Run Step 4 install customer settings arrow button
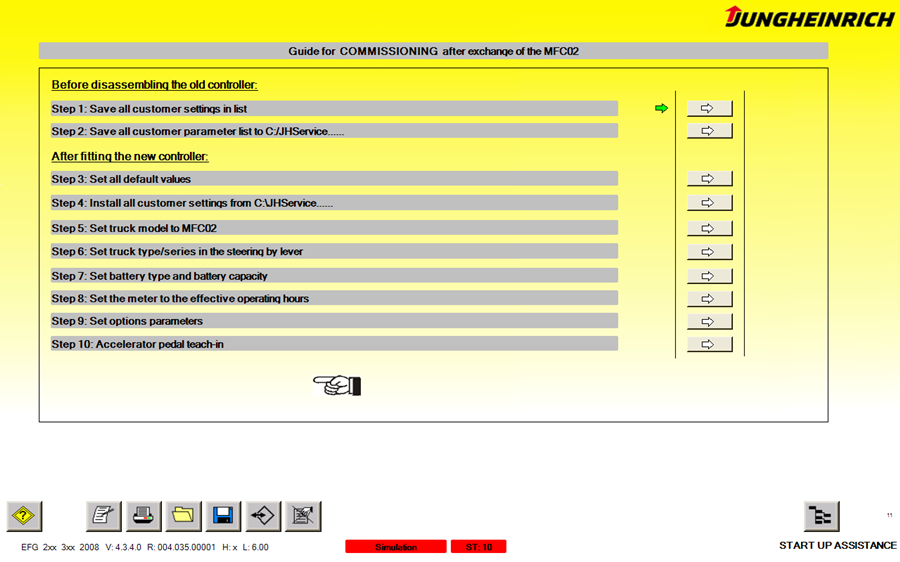The height and width of the screenshot is (562, 900). pyautogui.click(x=709, y=203)
